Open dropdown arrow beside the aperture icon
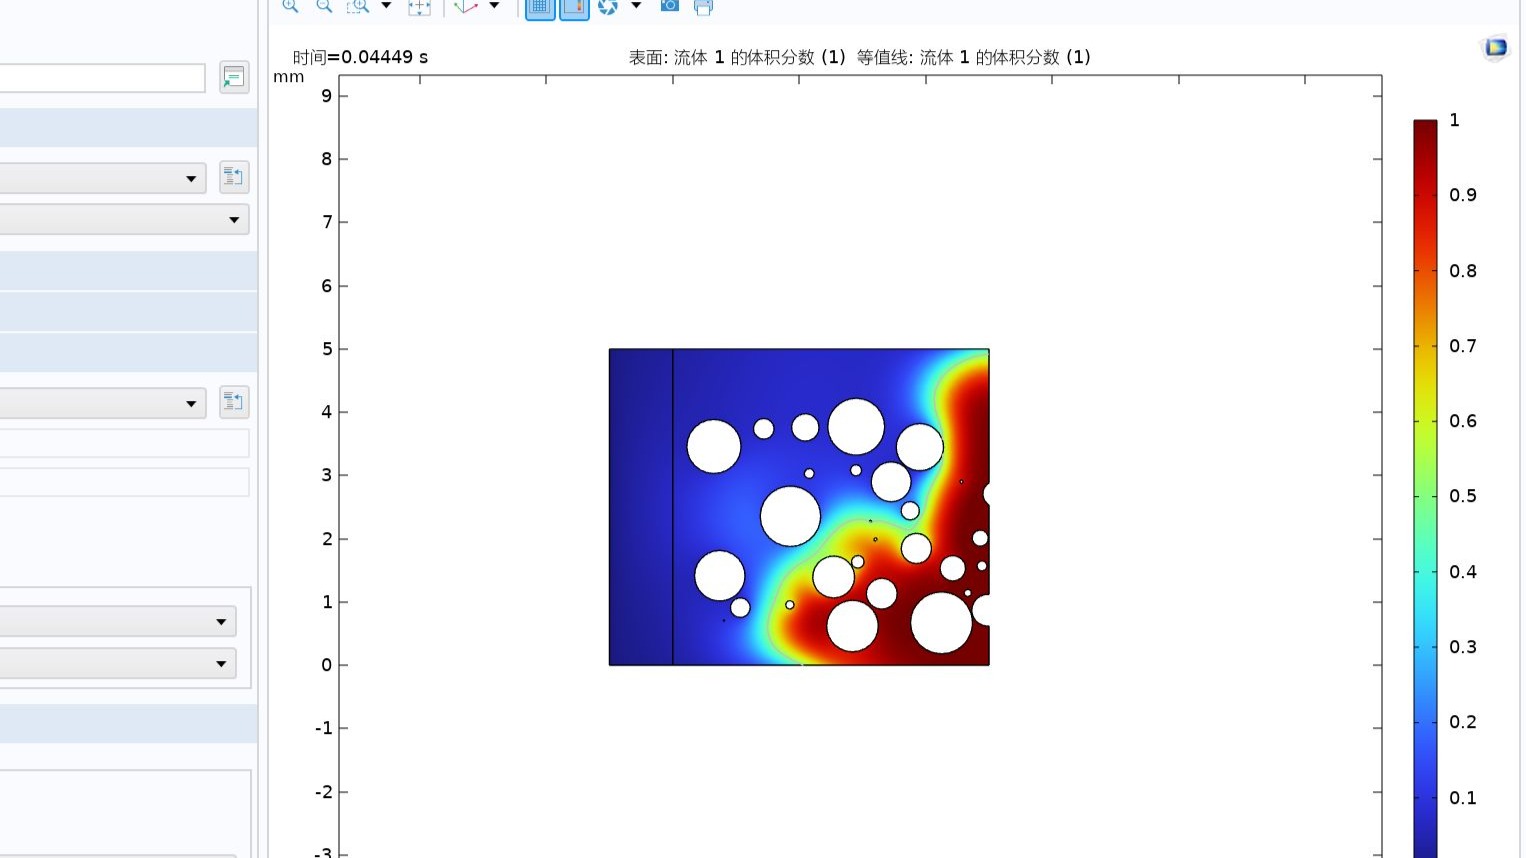This screenshot has width=1526, height=858. pos(636,6)
